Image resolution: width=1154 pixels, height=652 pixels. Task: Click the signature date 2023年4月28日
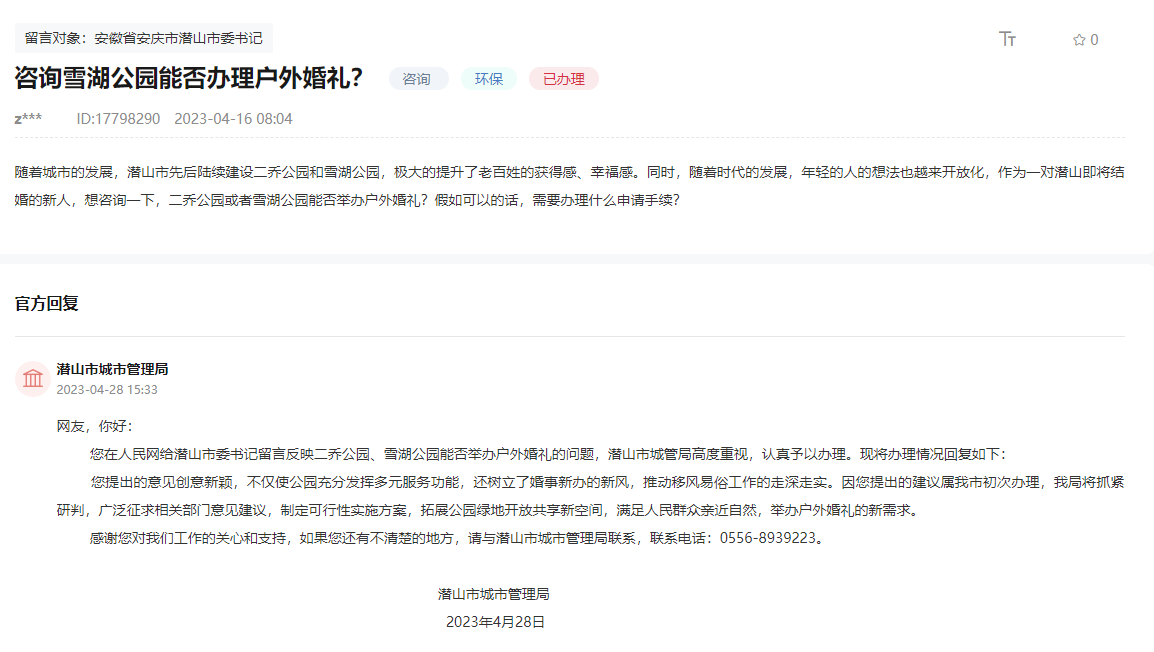(x=495, y=622)
